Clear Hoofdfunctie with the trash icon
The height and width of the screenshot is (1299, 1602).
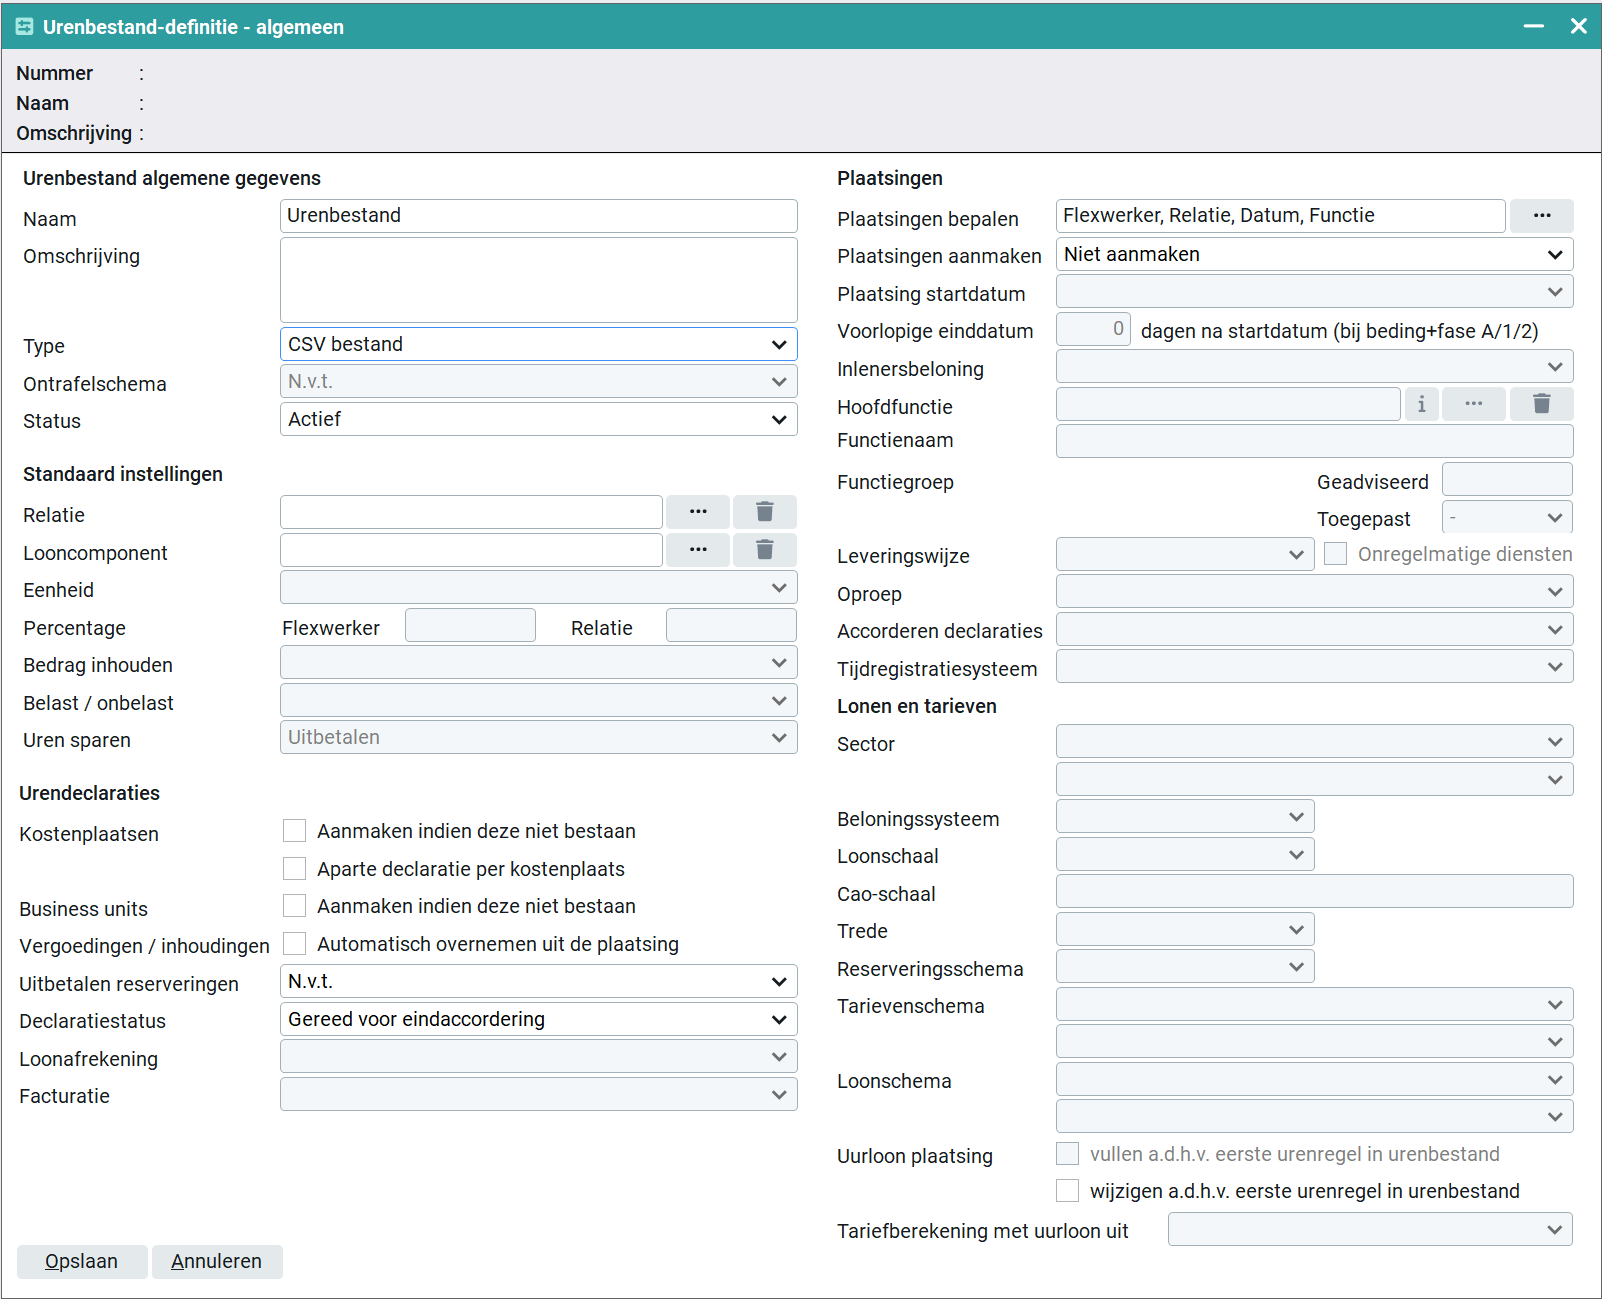click(1541, 404)
